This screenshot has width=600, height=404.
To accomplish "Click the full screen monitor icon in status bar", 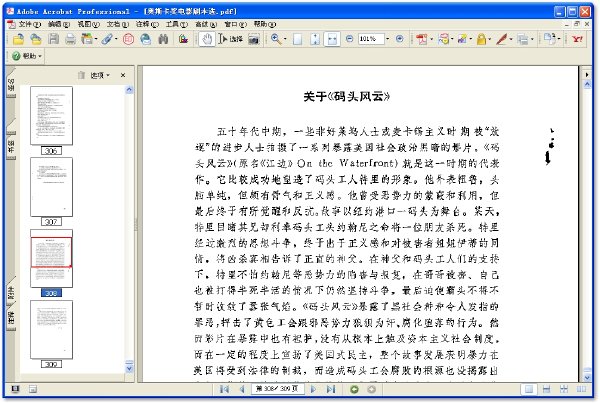I will [15, 389].
